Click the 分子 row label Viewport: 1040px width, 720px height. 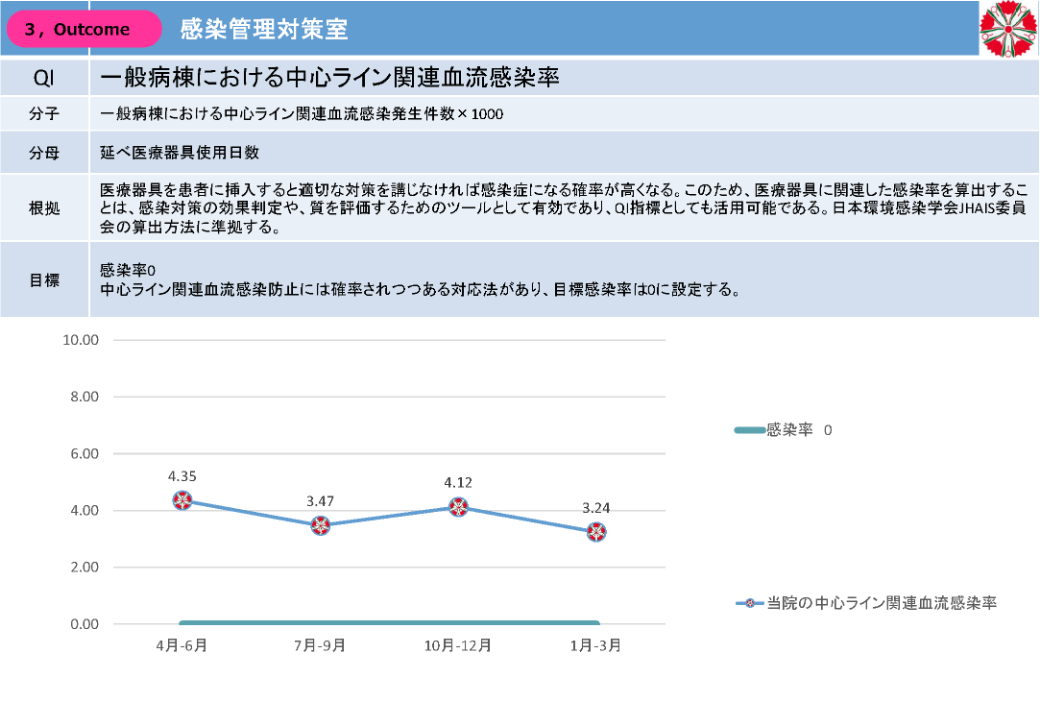(x=45, y=114)
